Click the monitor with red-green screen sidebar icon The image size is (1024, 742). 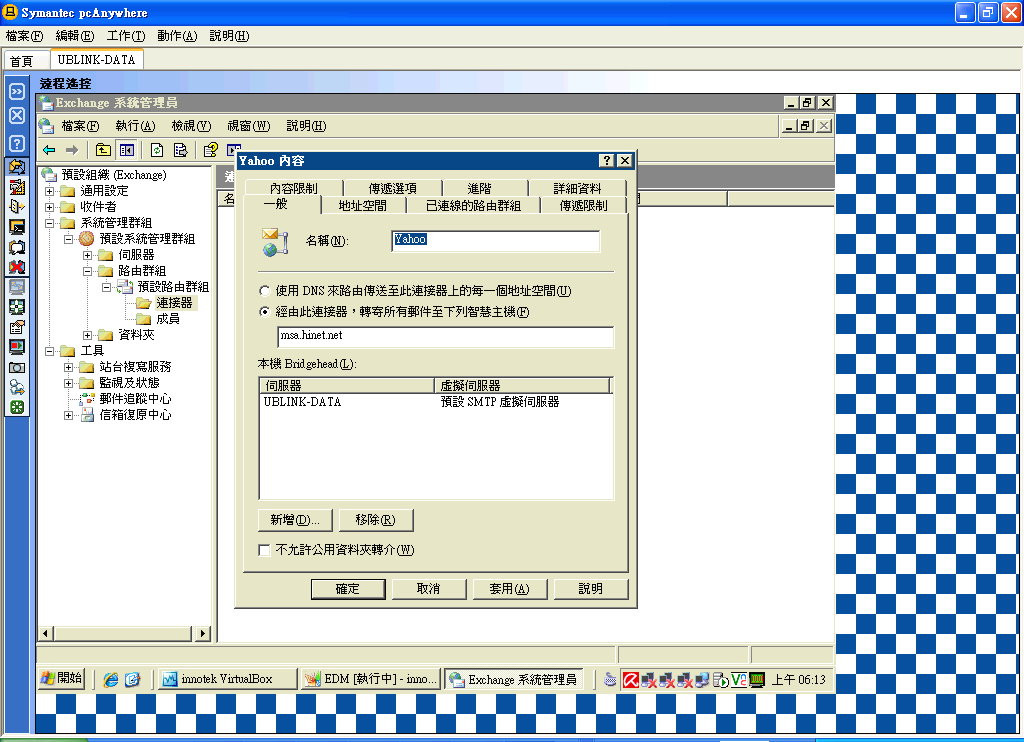(17, 347)
